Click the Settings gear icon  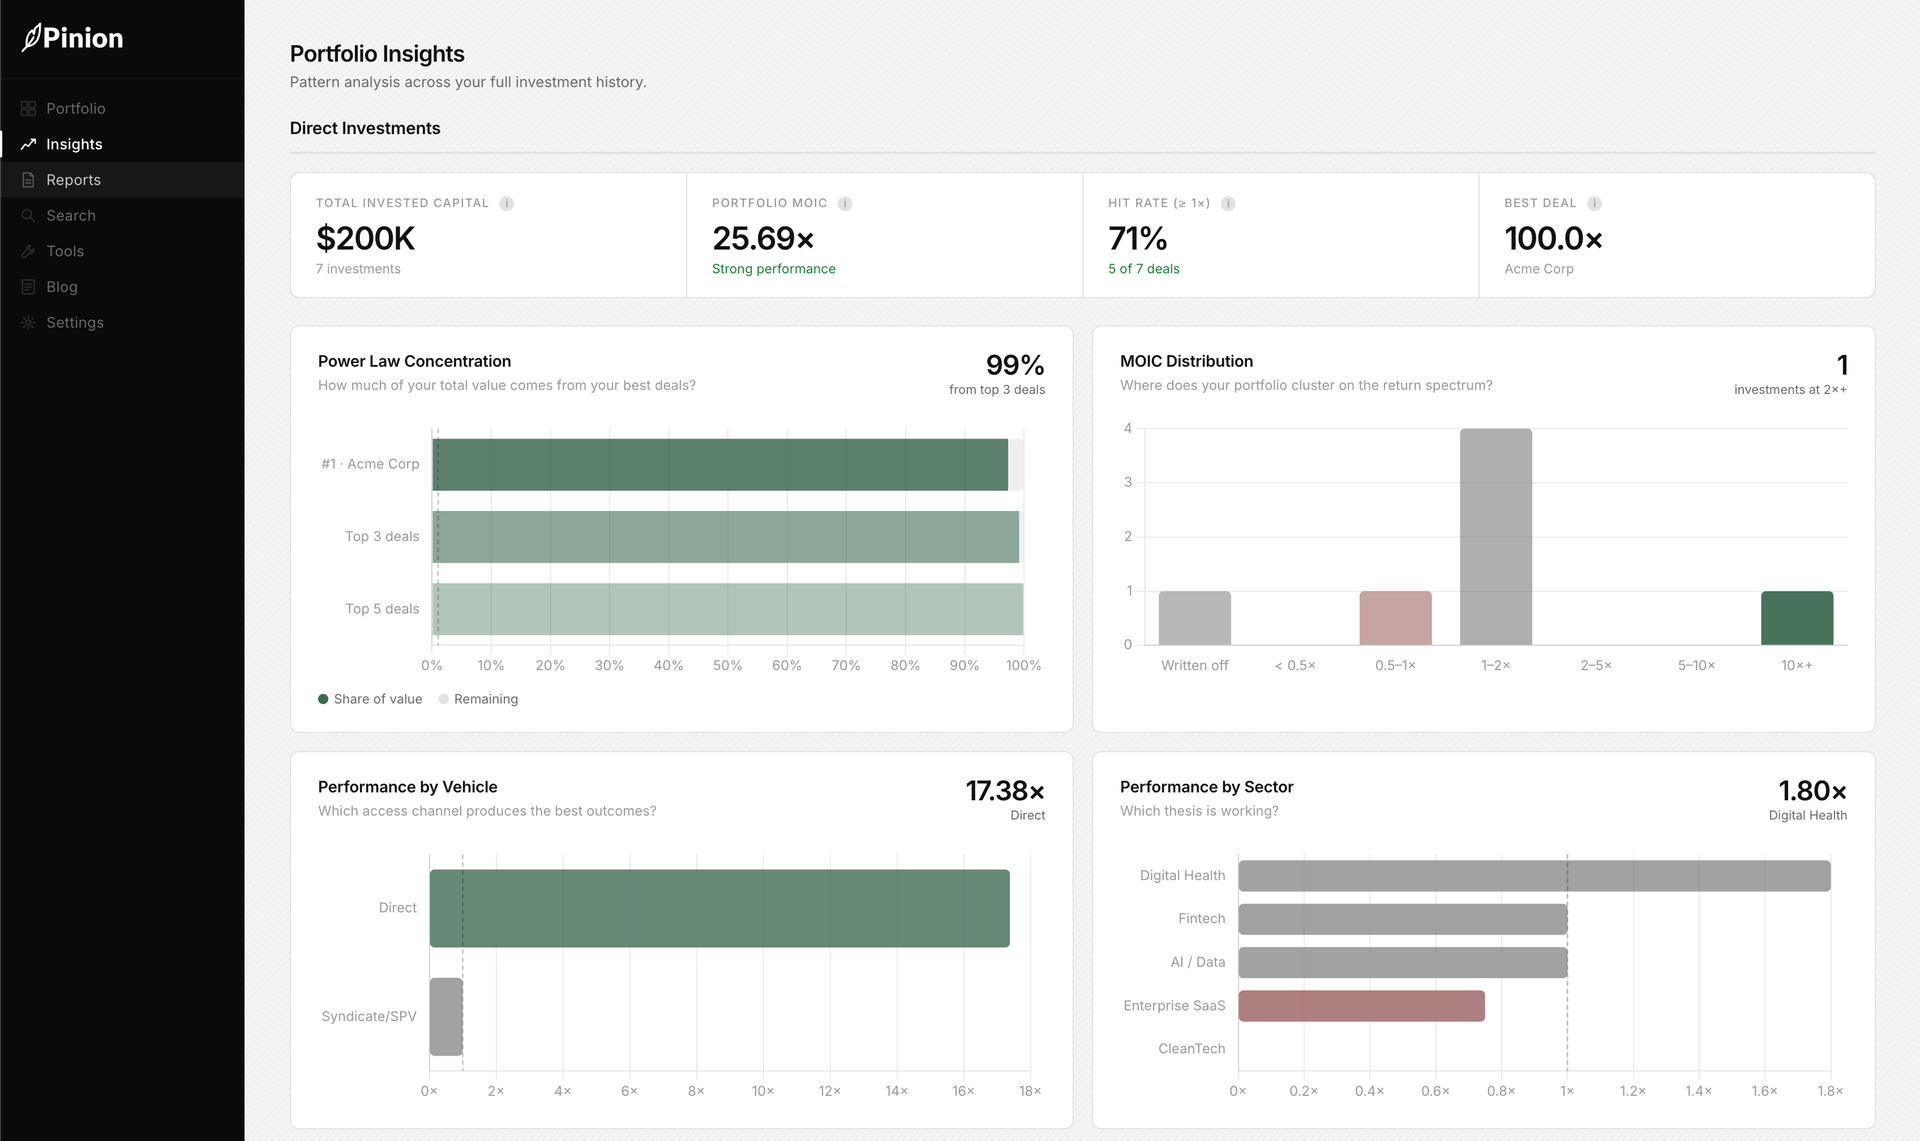tap(28, 322)
